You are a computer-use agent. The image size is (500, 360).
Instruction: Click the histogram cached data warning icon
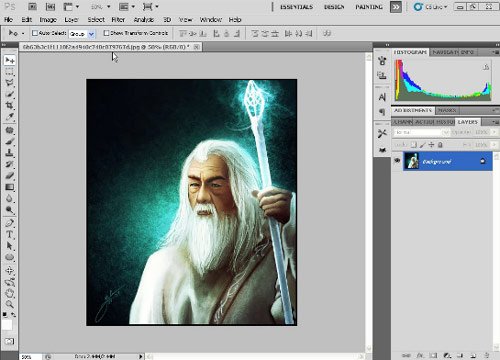[x=486, y=67]
